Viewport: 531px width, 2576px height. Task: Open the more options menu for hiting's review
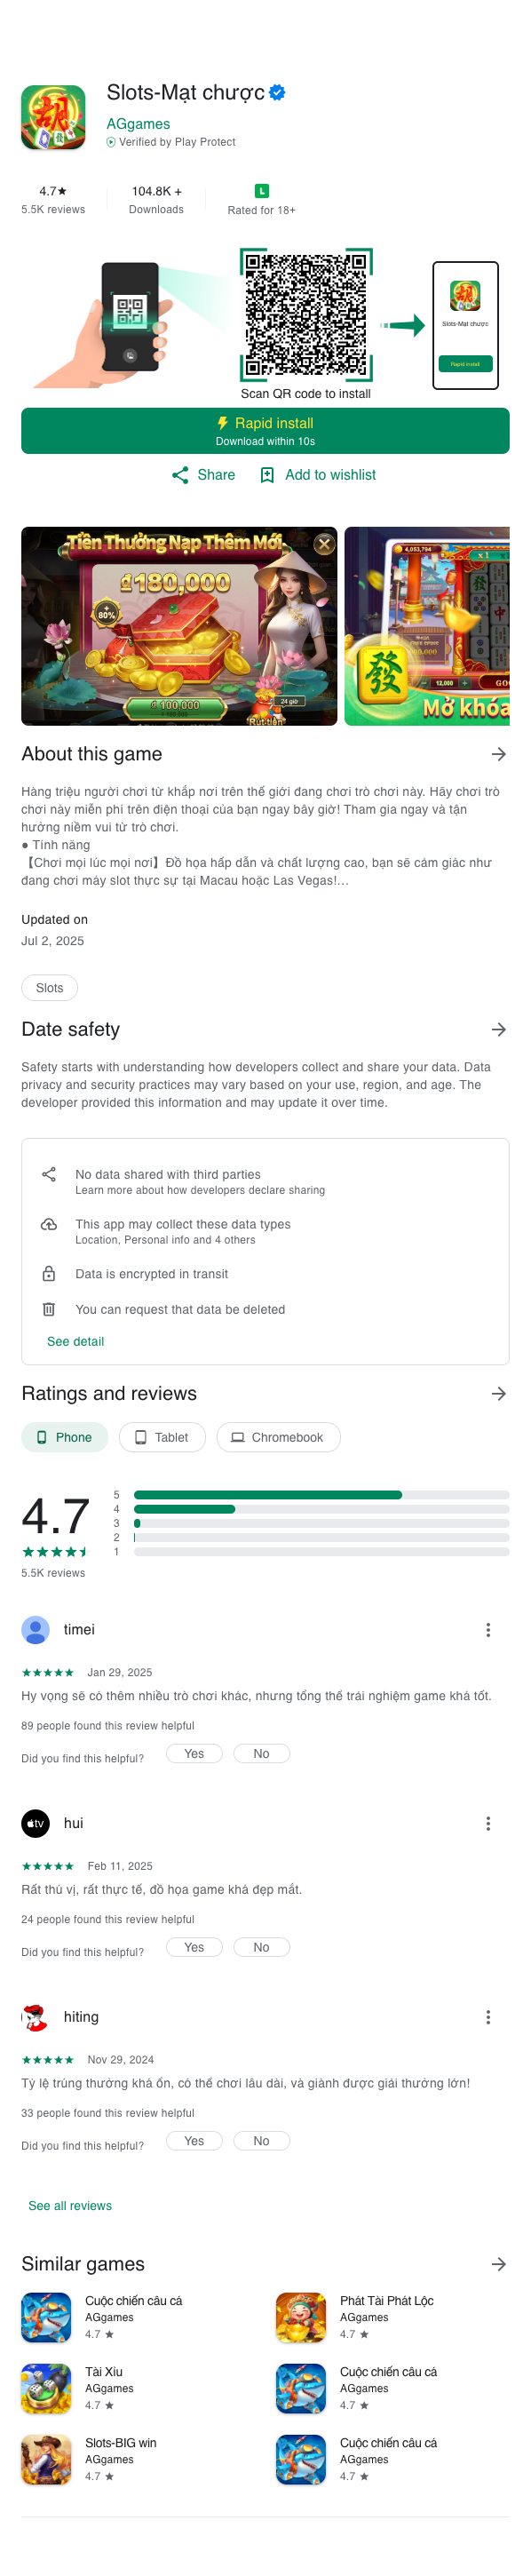click(x=488, y=2018)
